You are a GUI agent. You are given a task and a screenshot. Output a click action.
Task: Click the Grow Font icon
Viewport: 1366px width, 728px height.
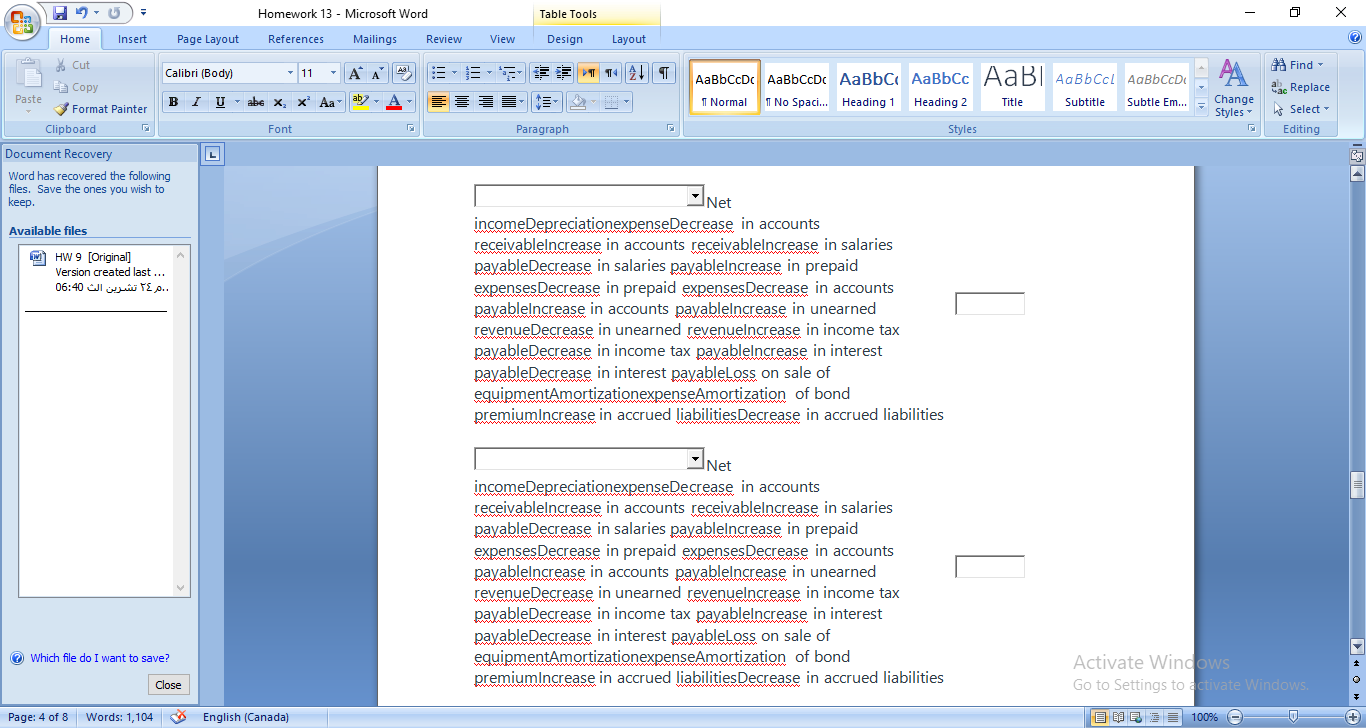tap(355, 73)
